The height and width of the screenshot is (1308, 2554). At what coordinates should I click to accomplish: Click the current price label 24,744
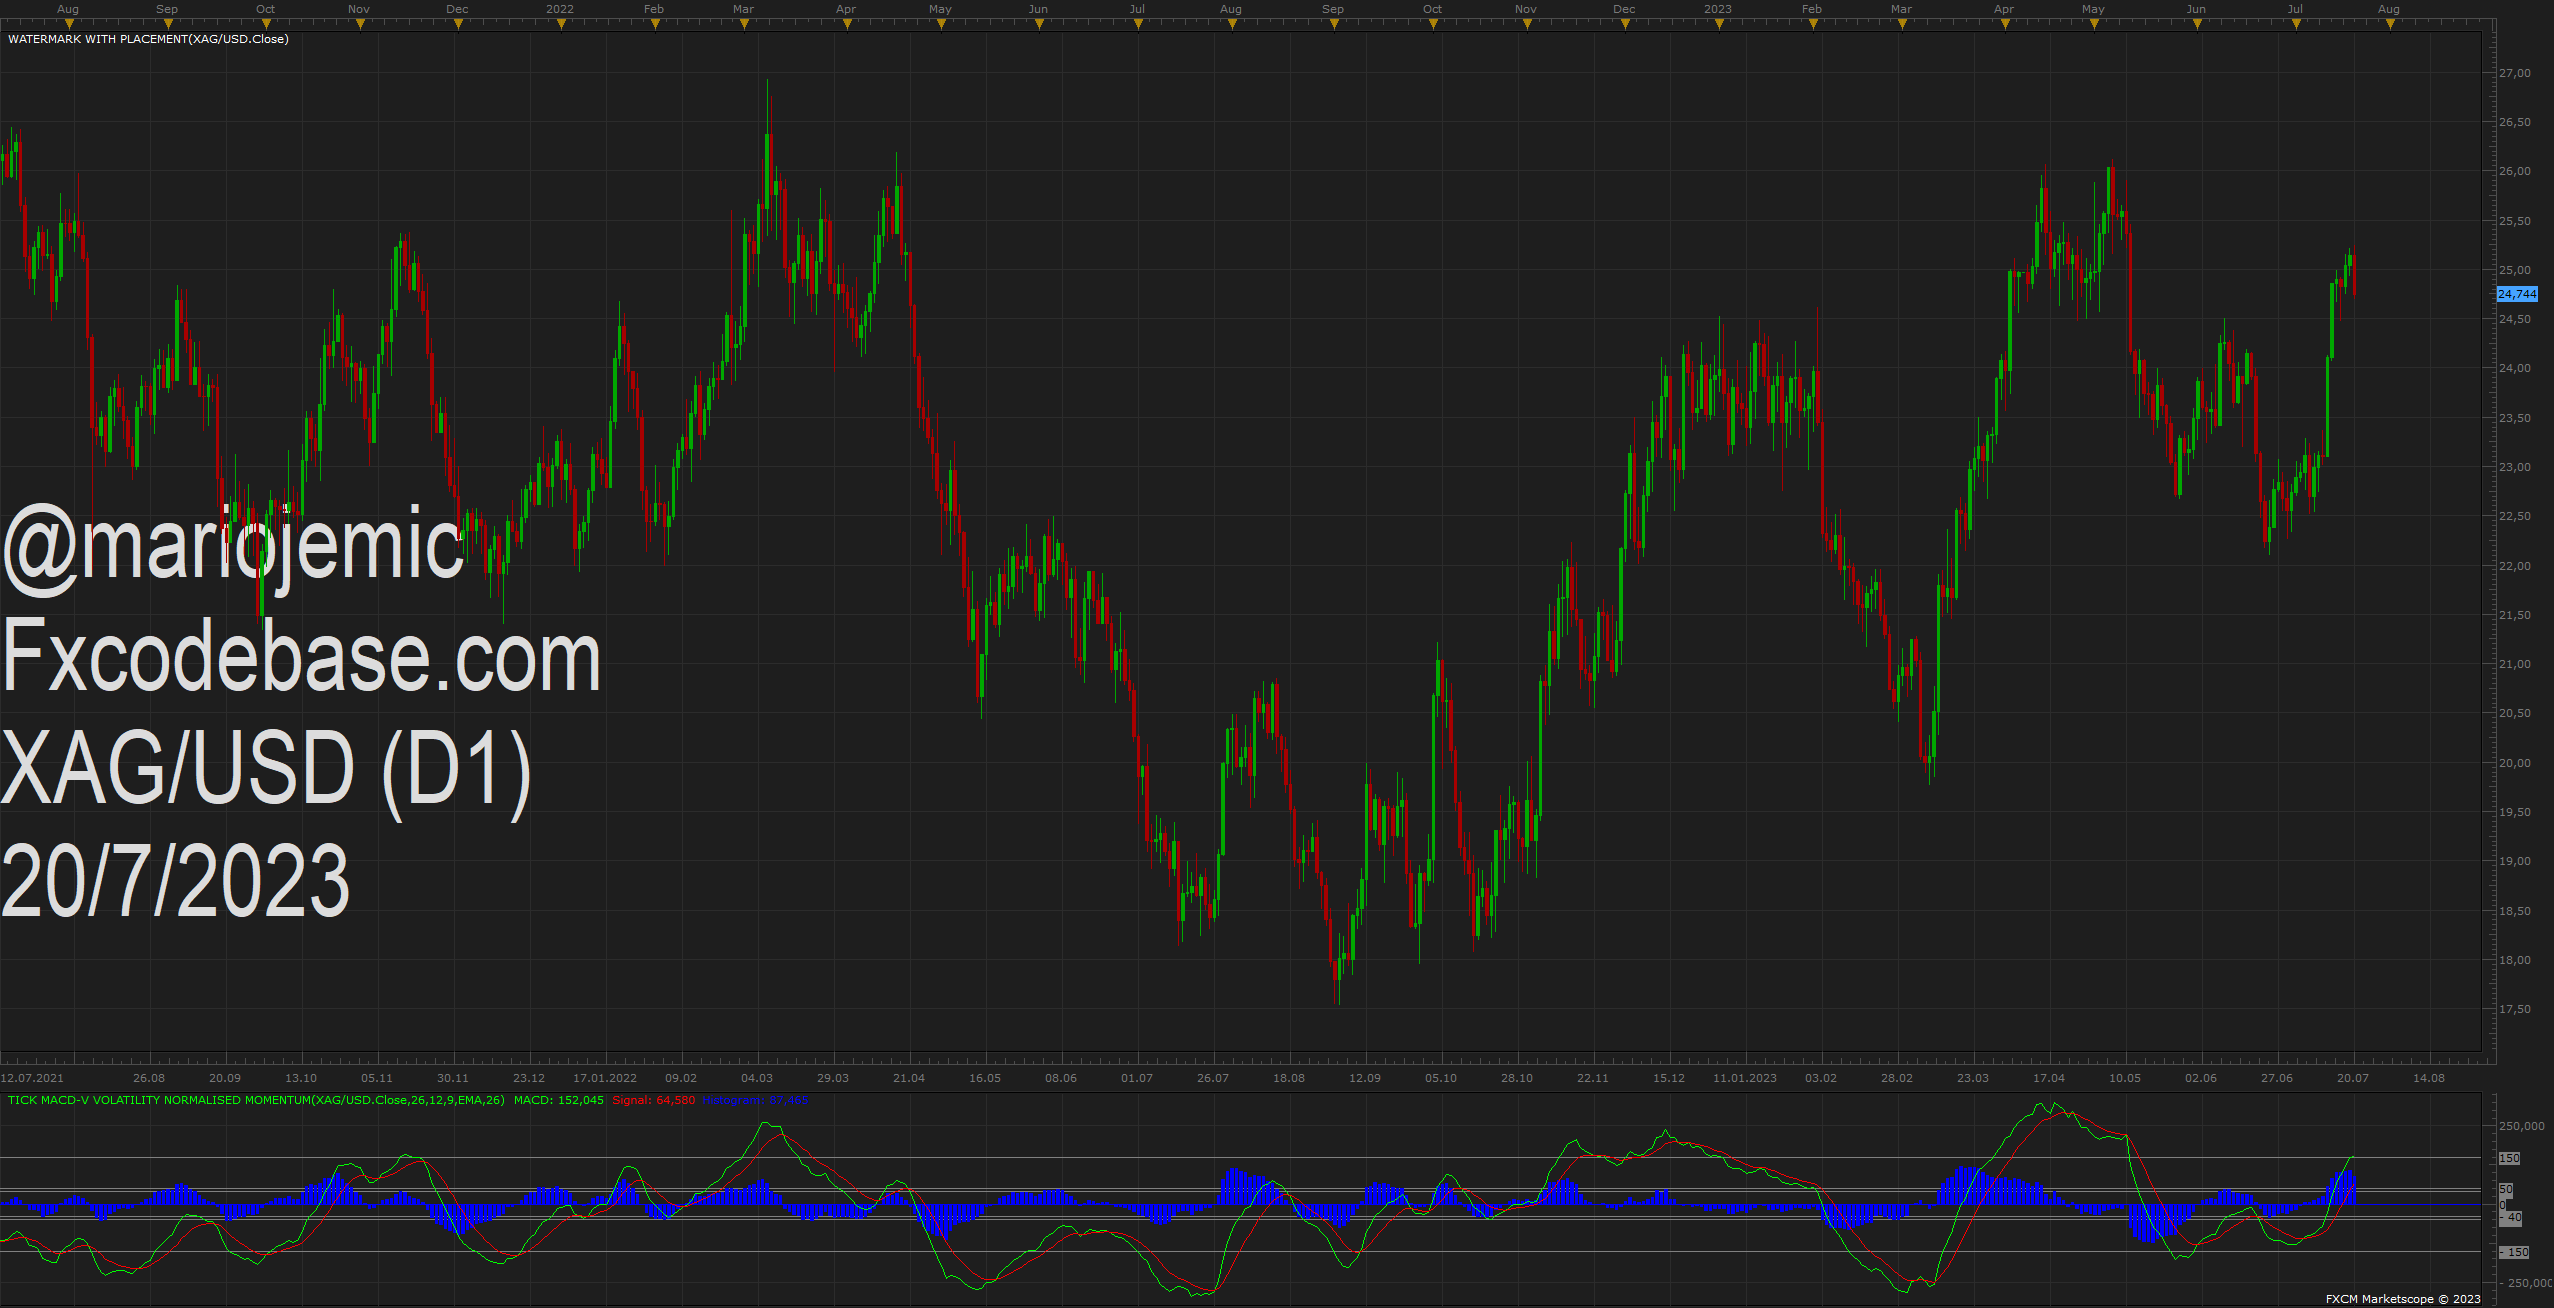2517,294
